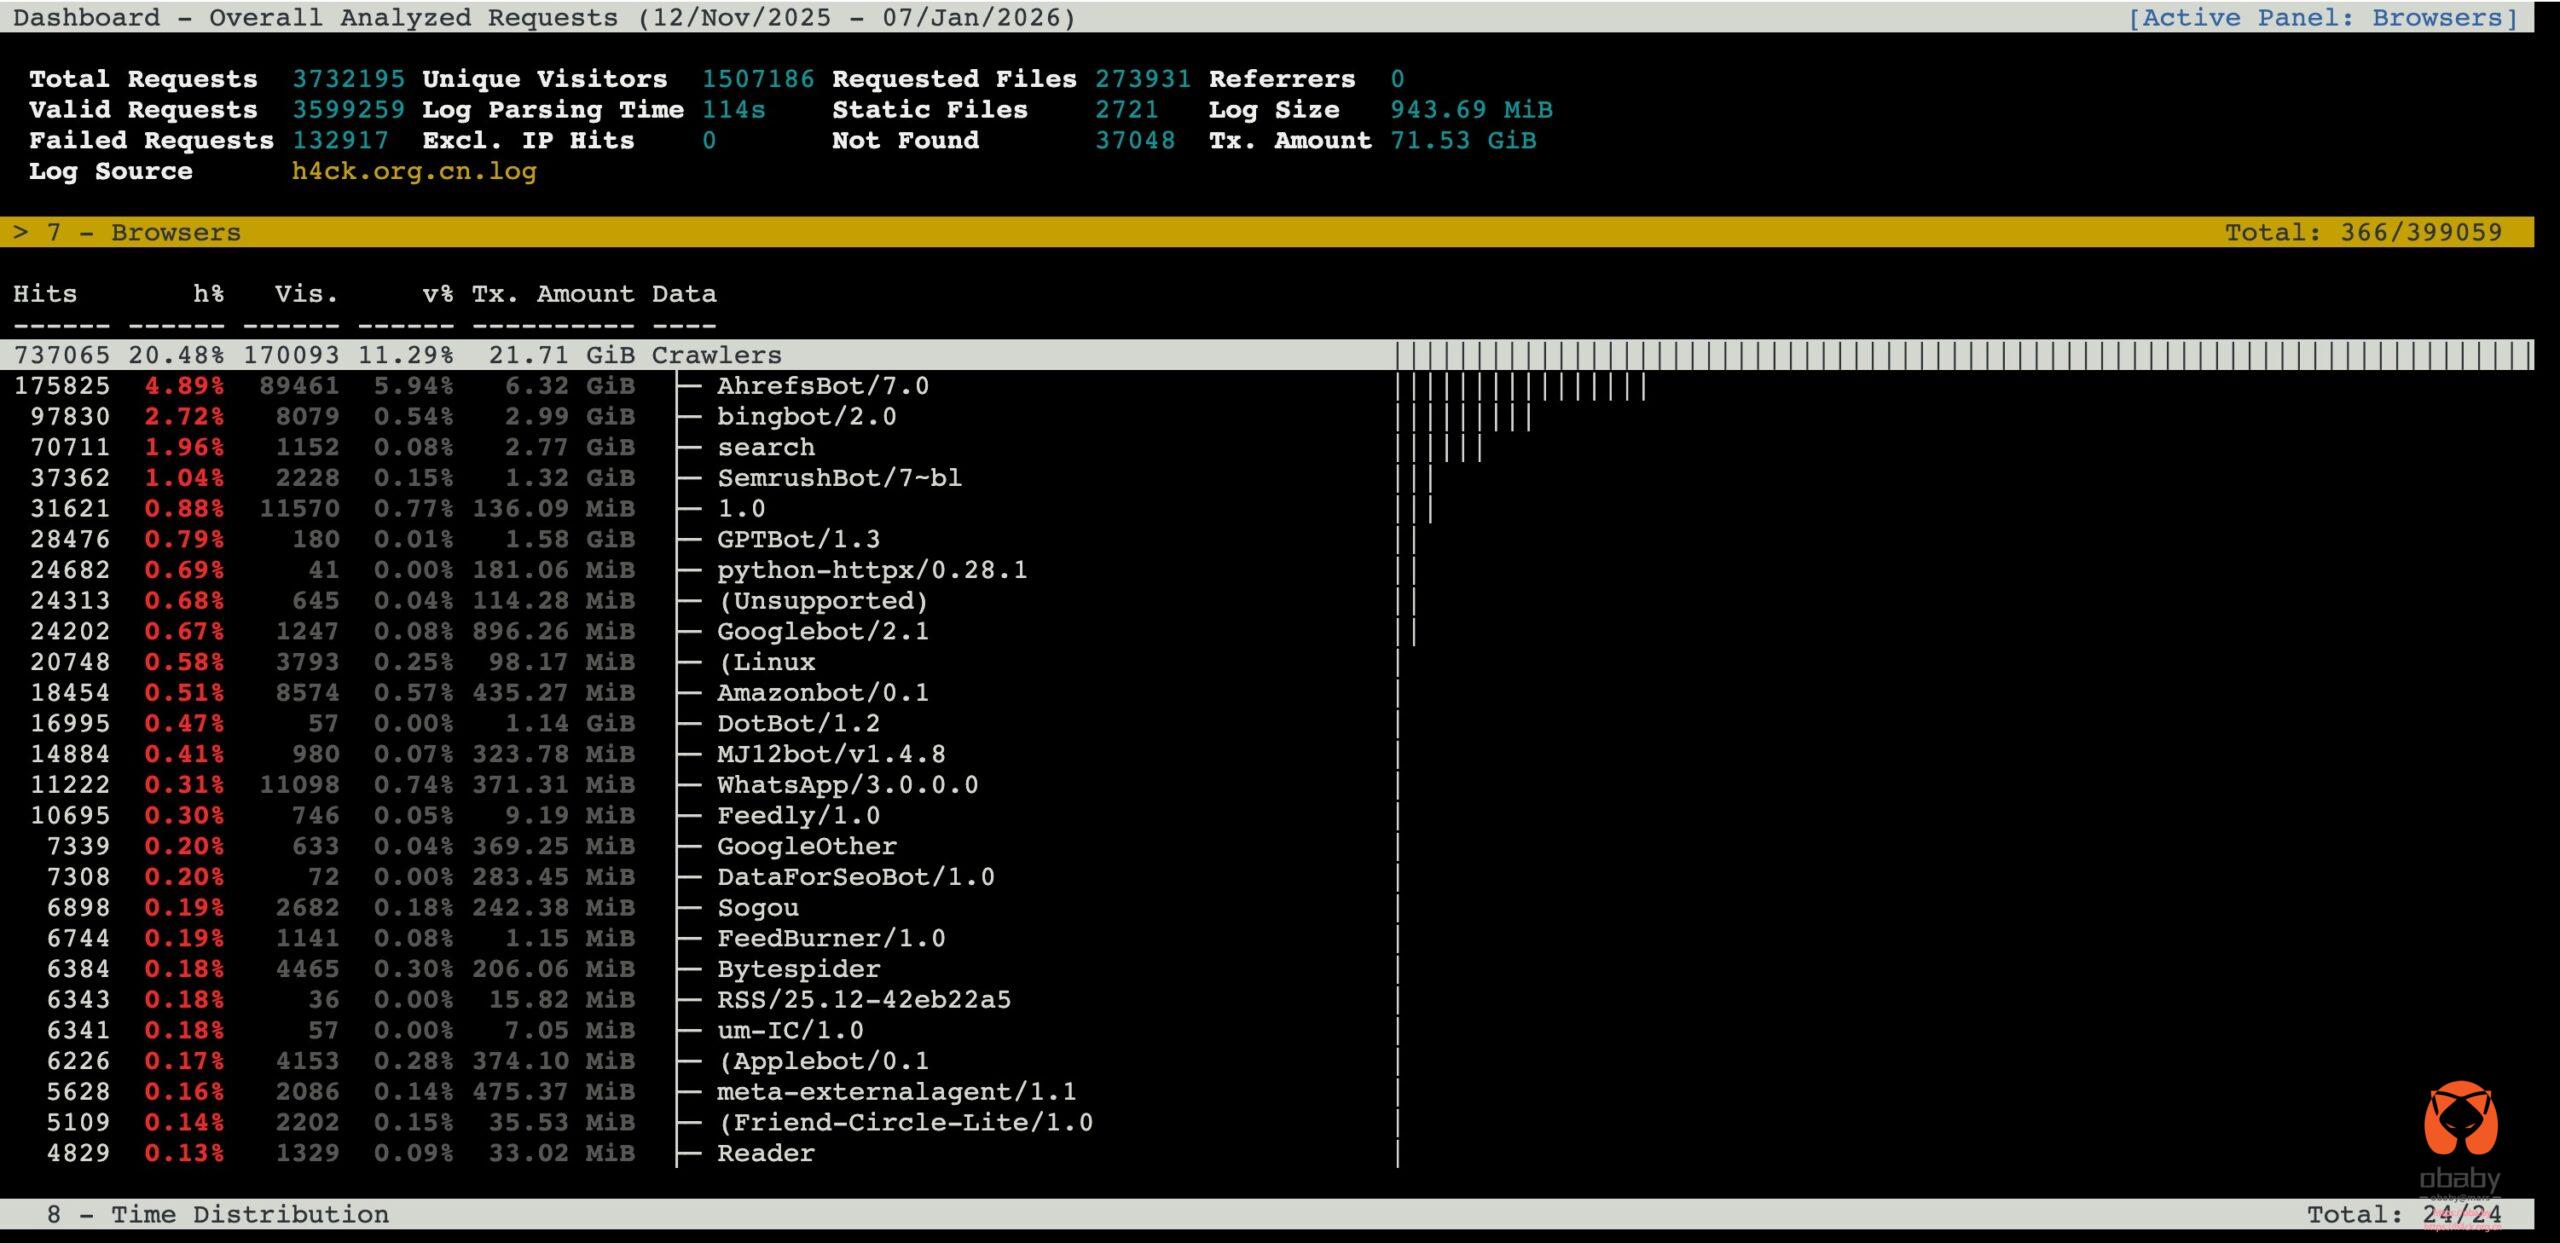Screen dimensions: 2560x1243
Task: Click the Hits column header
Action: click(45, 294)
